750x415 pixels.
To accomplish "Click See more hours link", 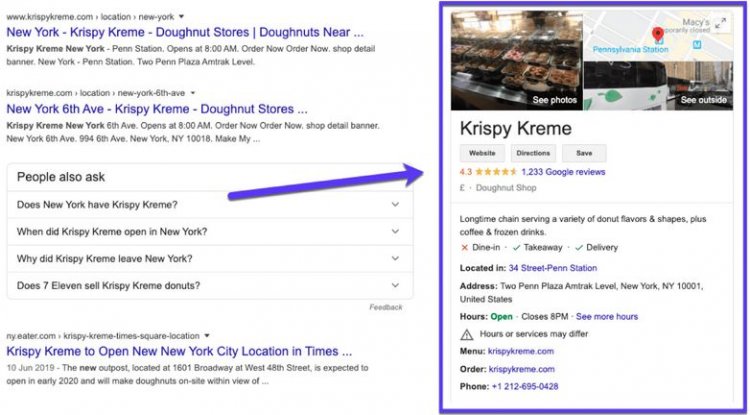I will (x=607, y=317).
